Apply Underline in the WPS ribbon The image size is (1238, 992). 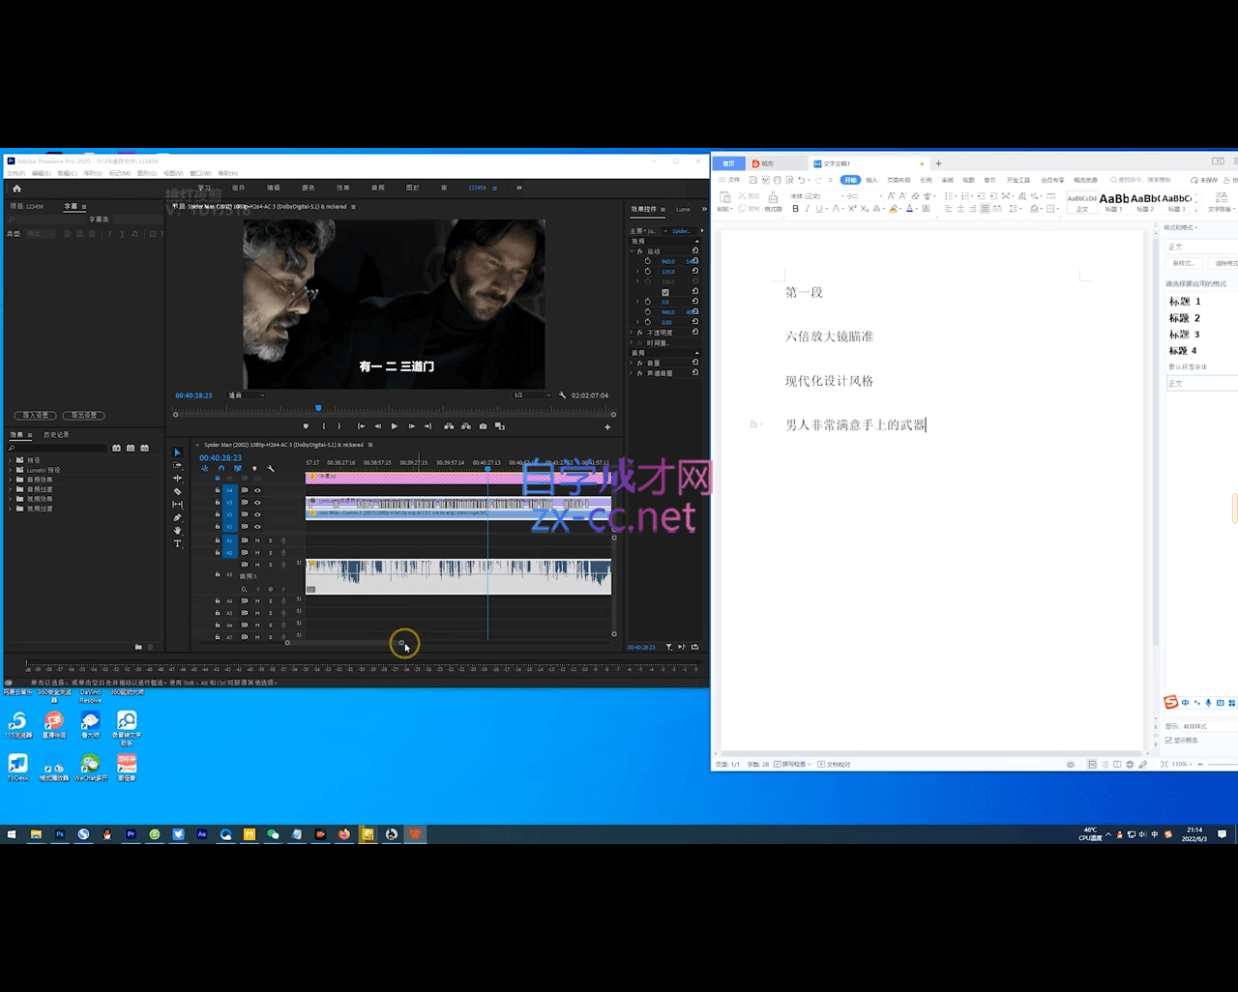point(820,209)
